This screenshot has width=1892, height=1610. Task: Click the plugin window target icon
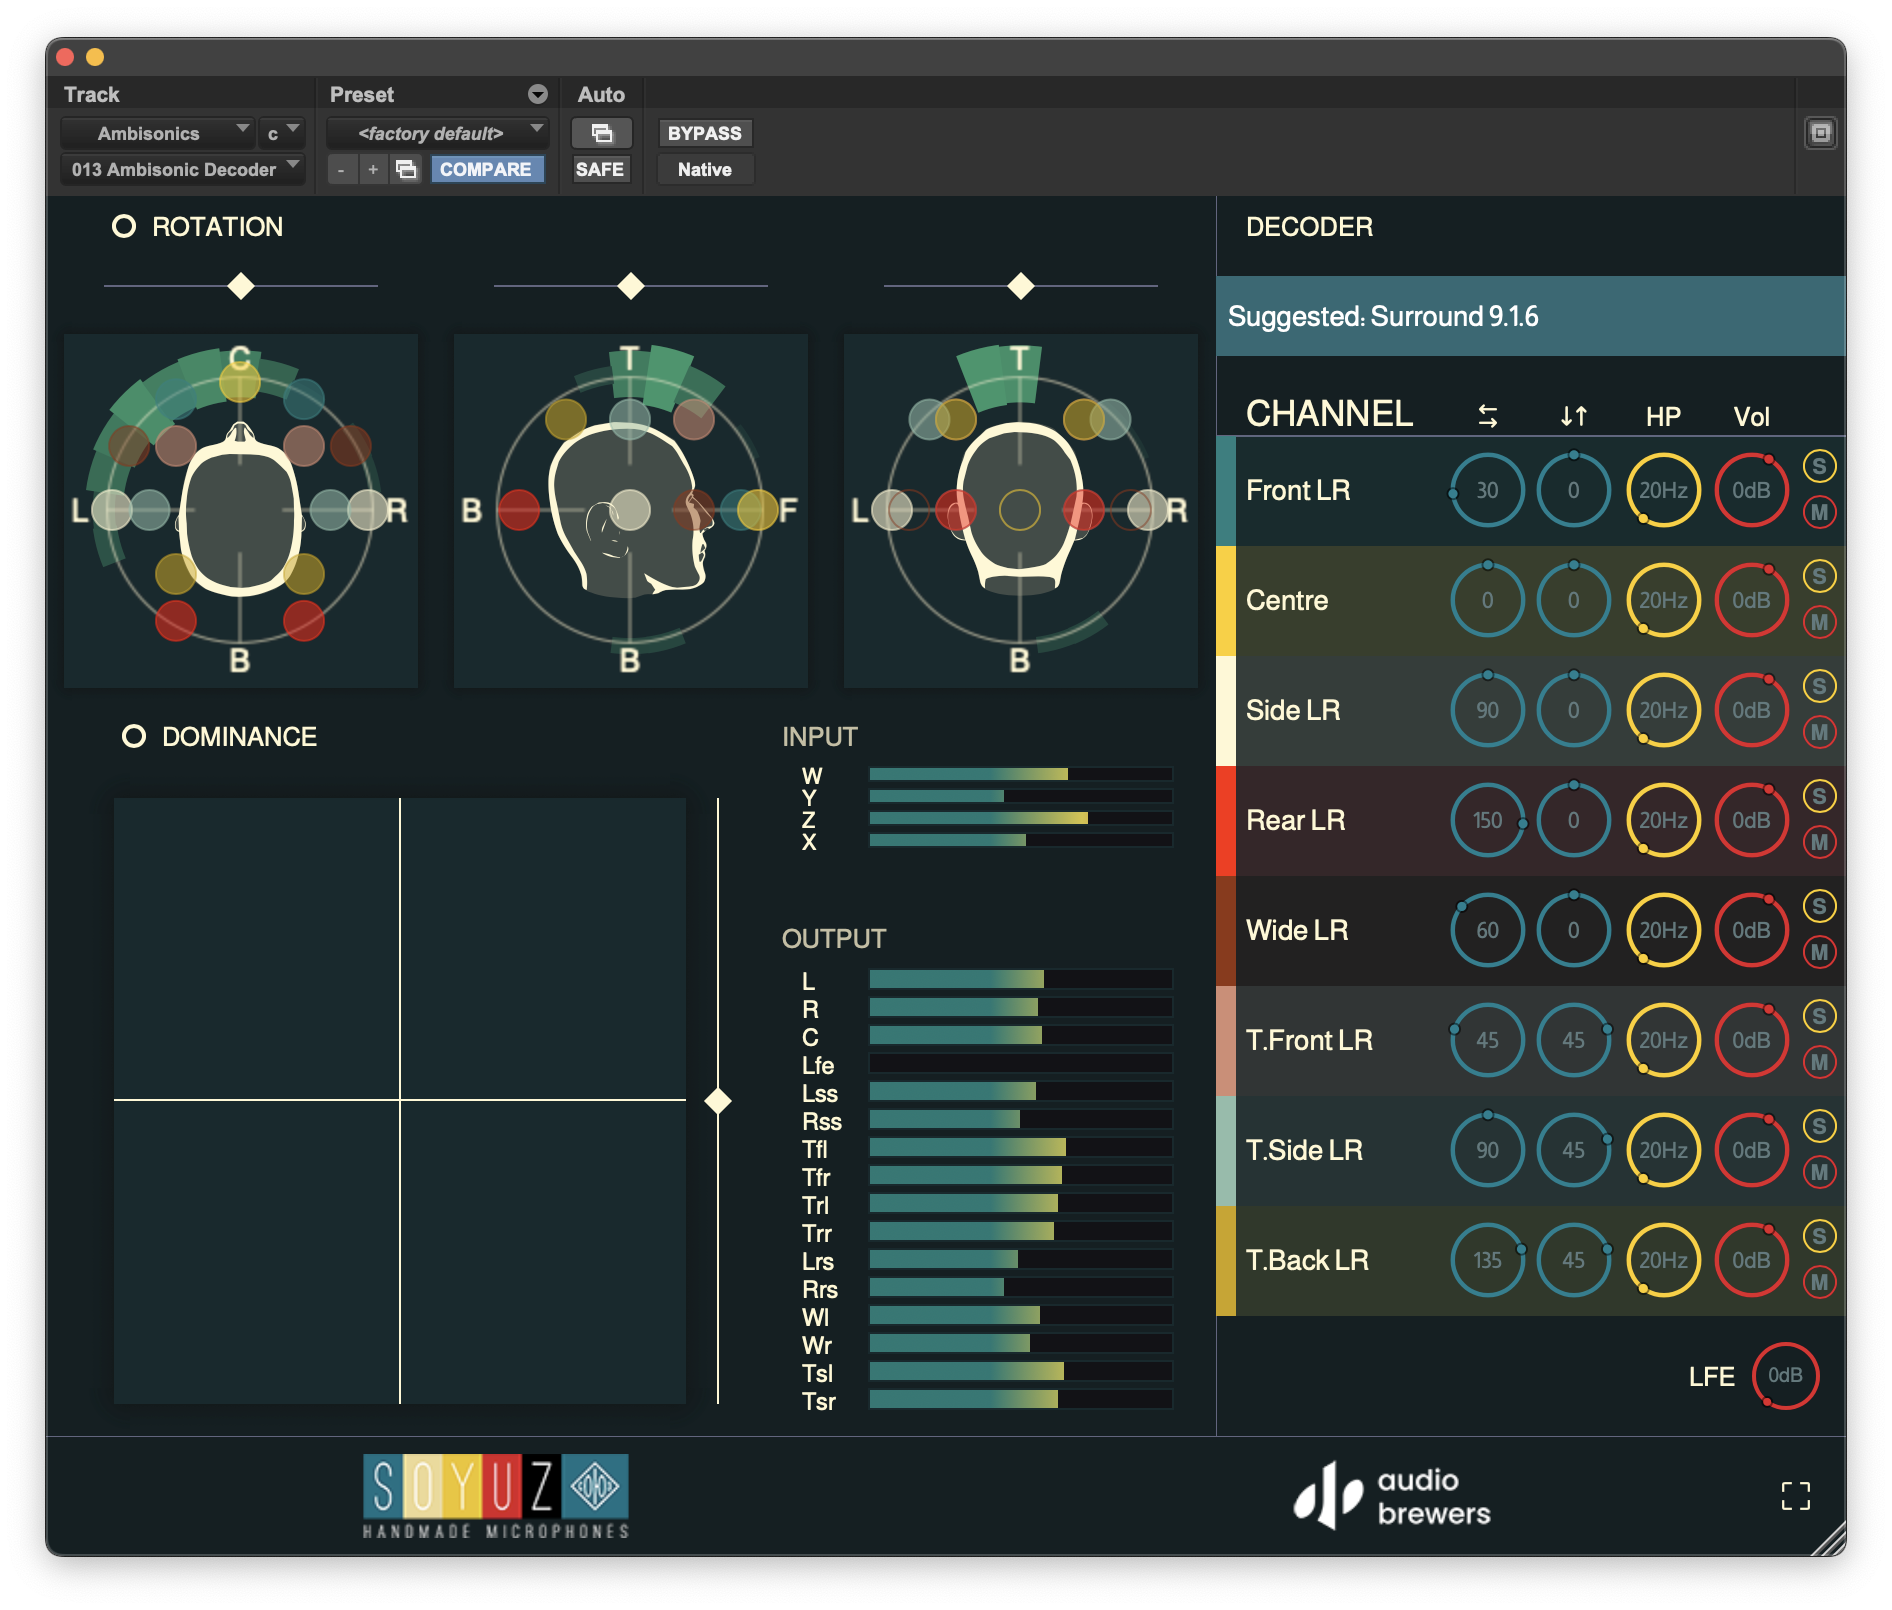click(1820, 133)
